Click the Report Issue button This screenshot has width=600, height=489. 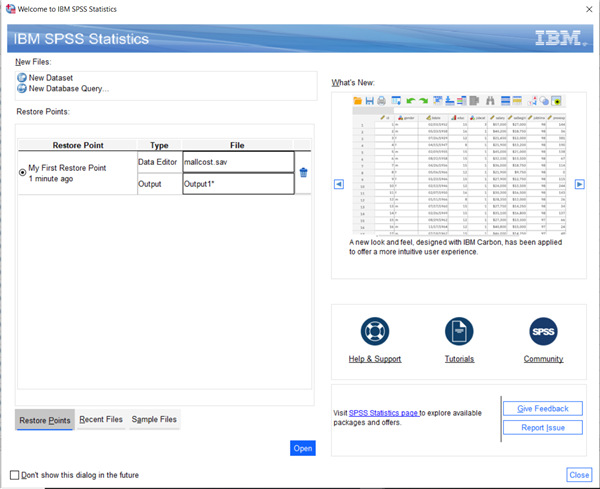(x=542, y=427)
